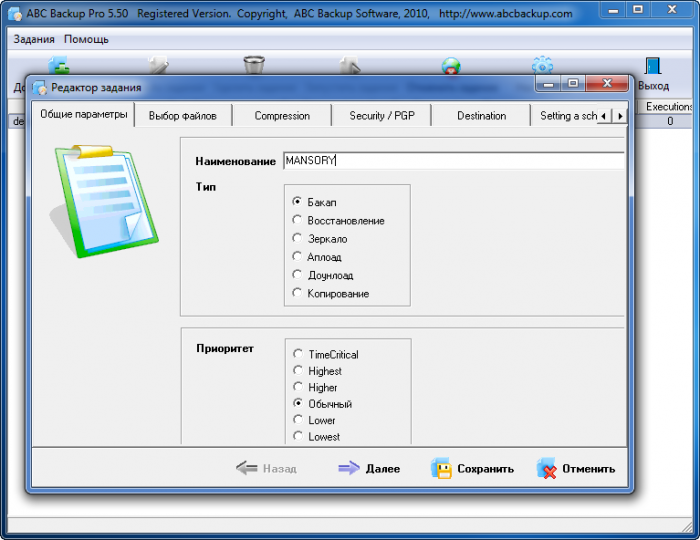Viewport: 700px width, 540px height.
Task: Click the globe icon in main toolbar
Action: [x=451, y=66]
